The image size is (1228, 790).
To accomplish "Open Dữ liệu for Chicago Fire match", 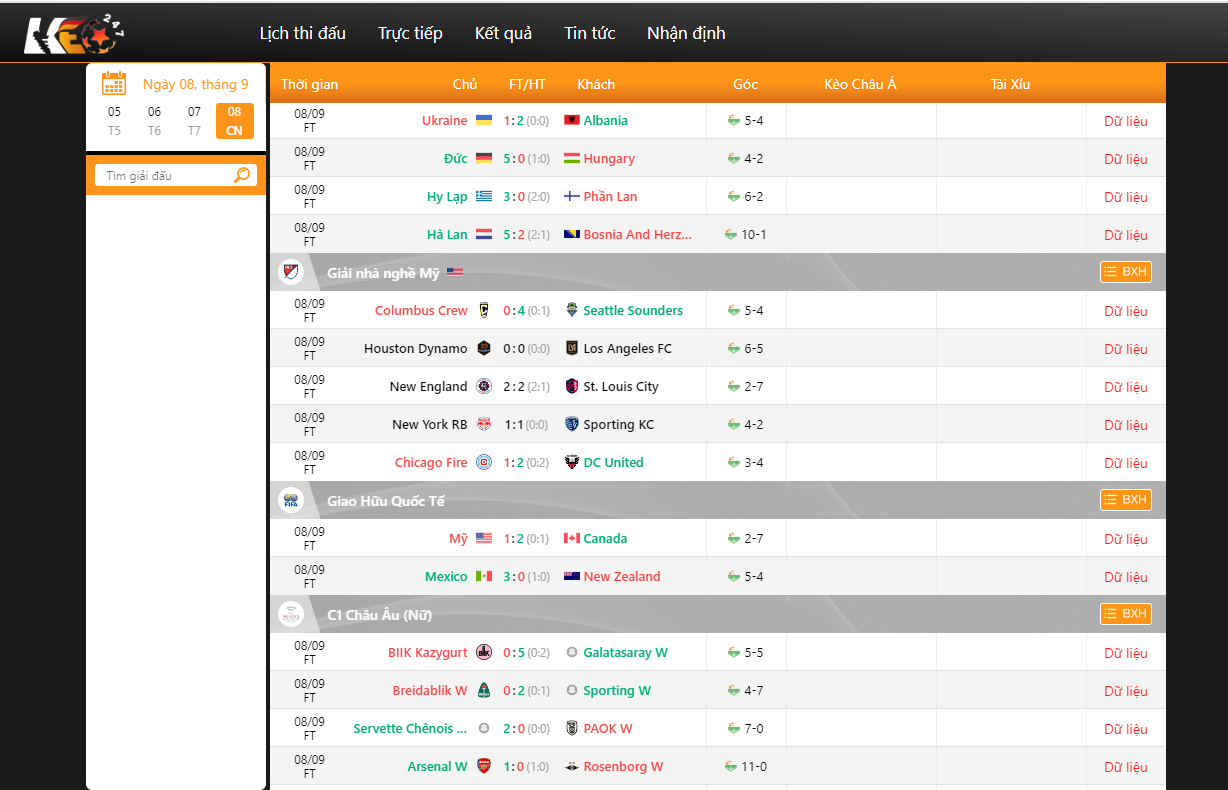I will [1126, 463].
